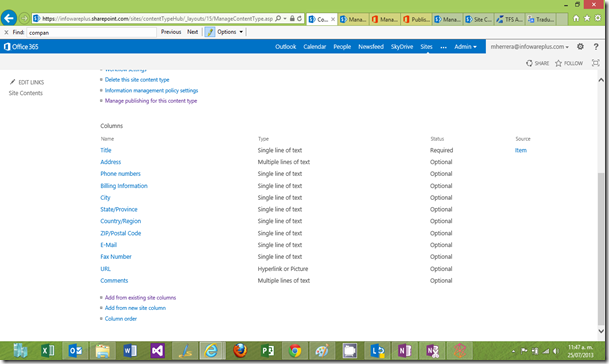Close the Find bar with the X
Viewport: 609px width, 364px height.
click(6, 32)
